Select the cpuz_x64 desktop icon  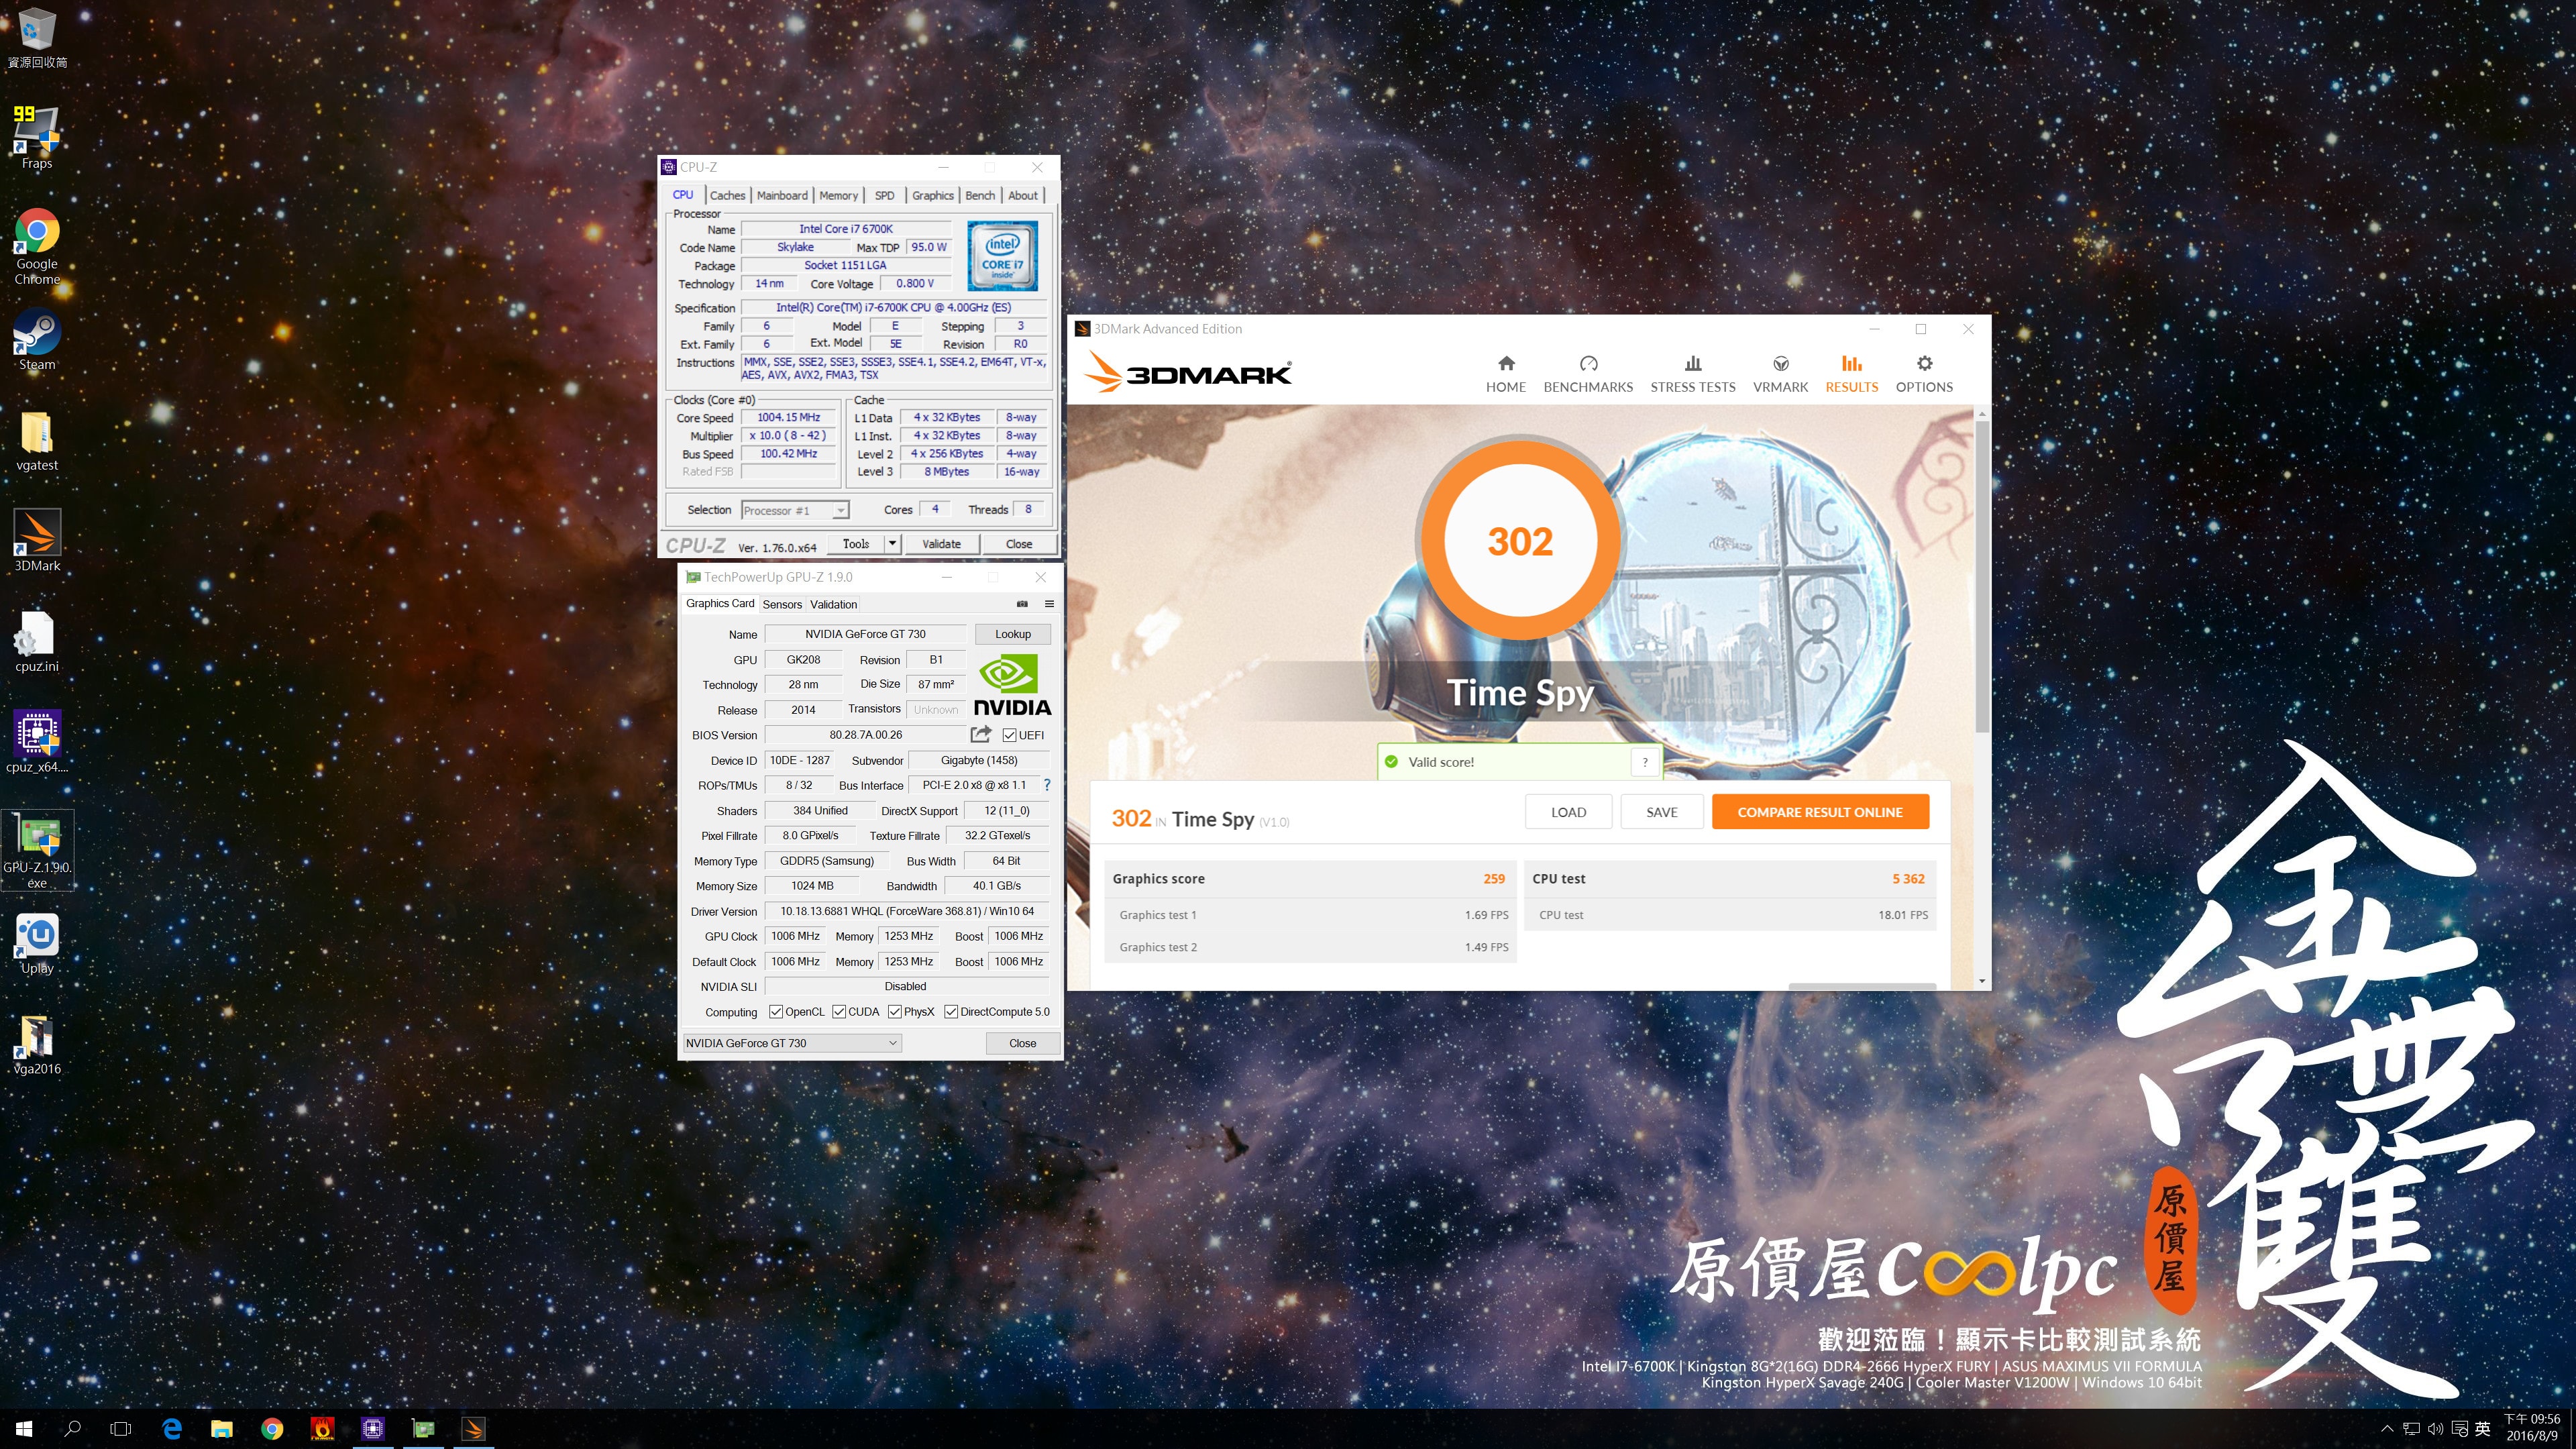(37, 742)
